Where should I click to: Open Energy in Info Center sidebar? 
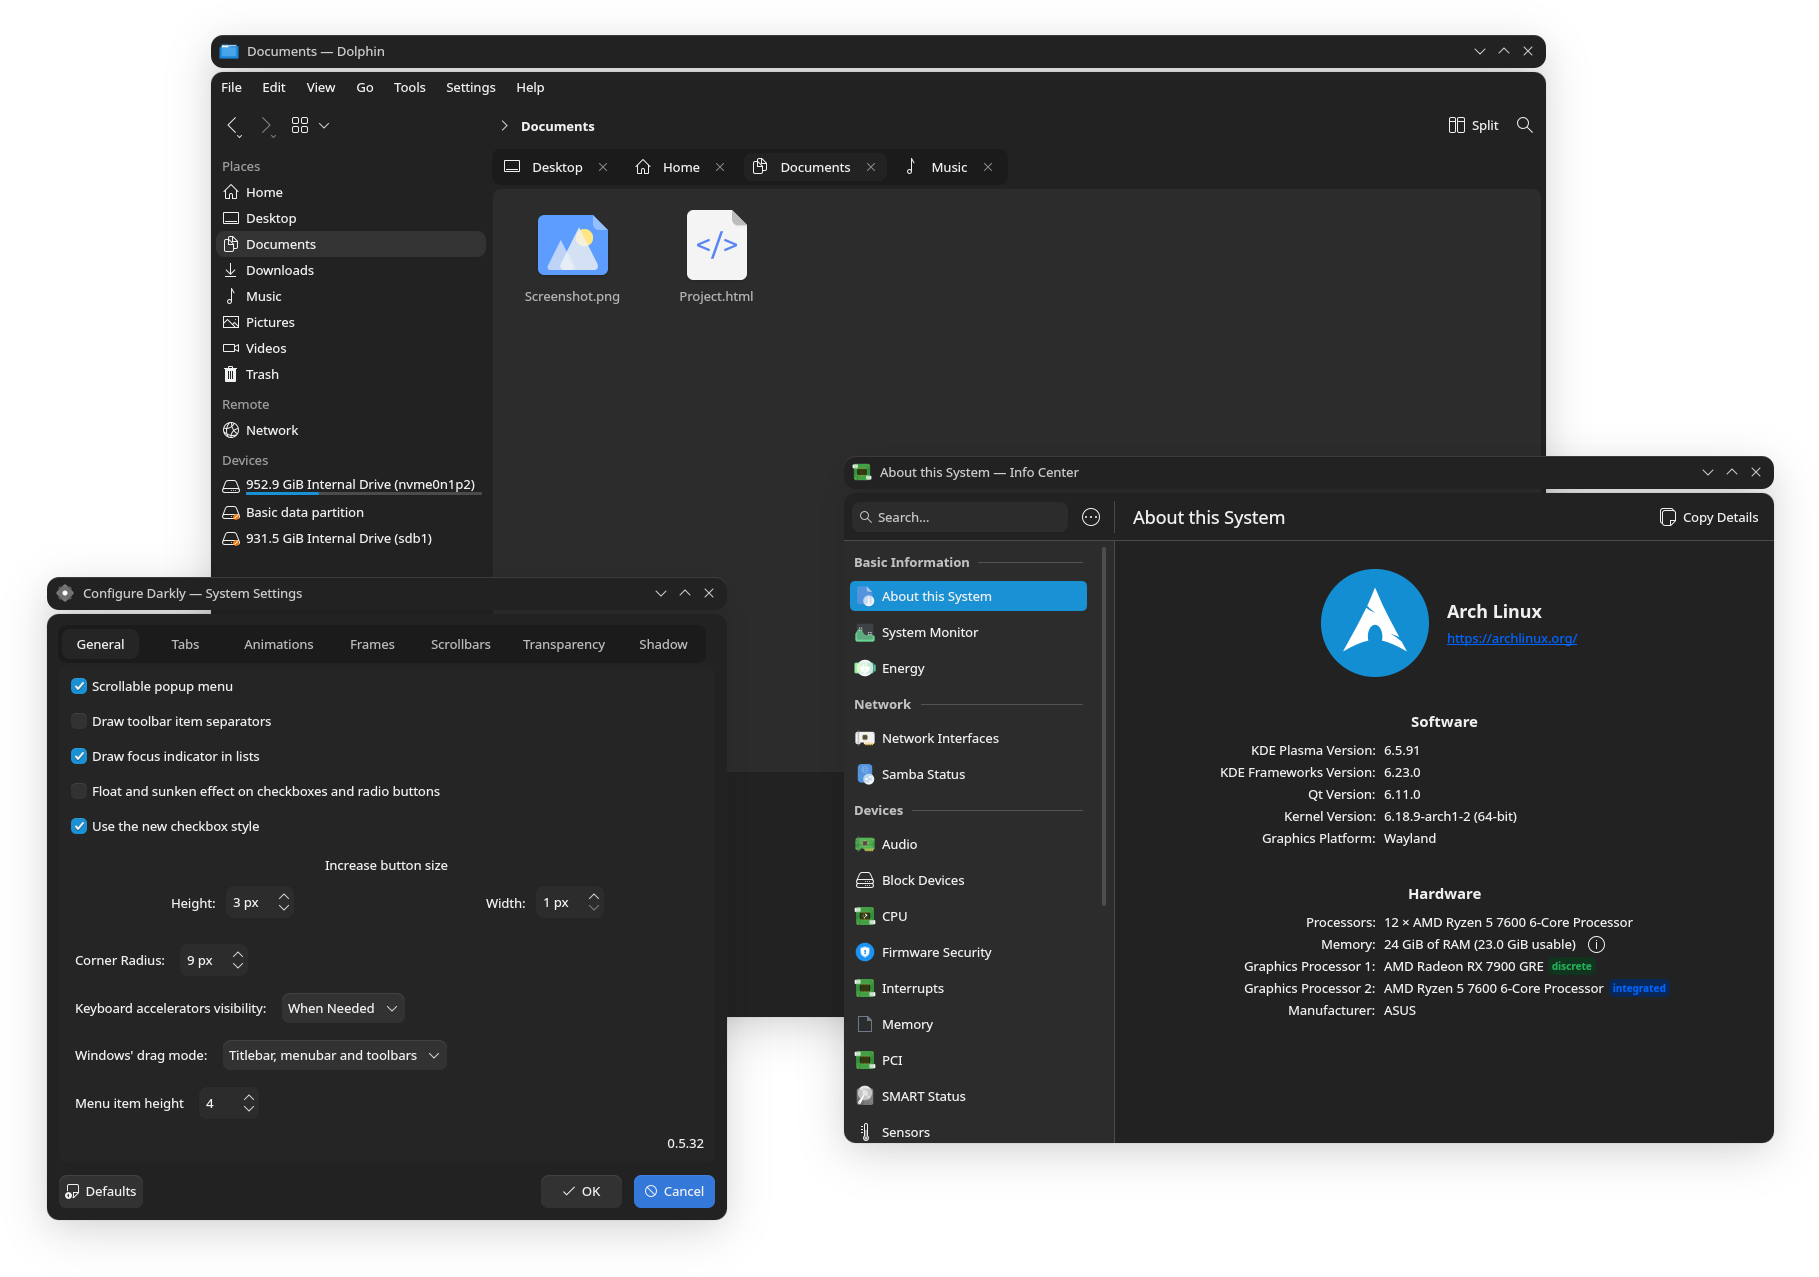pyautogui.click(x=968, y=668)
